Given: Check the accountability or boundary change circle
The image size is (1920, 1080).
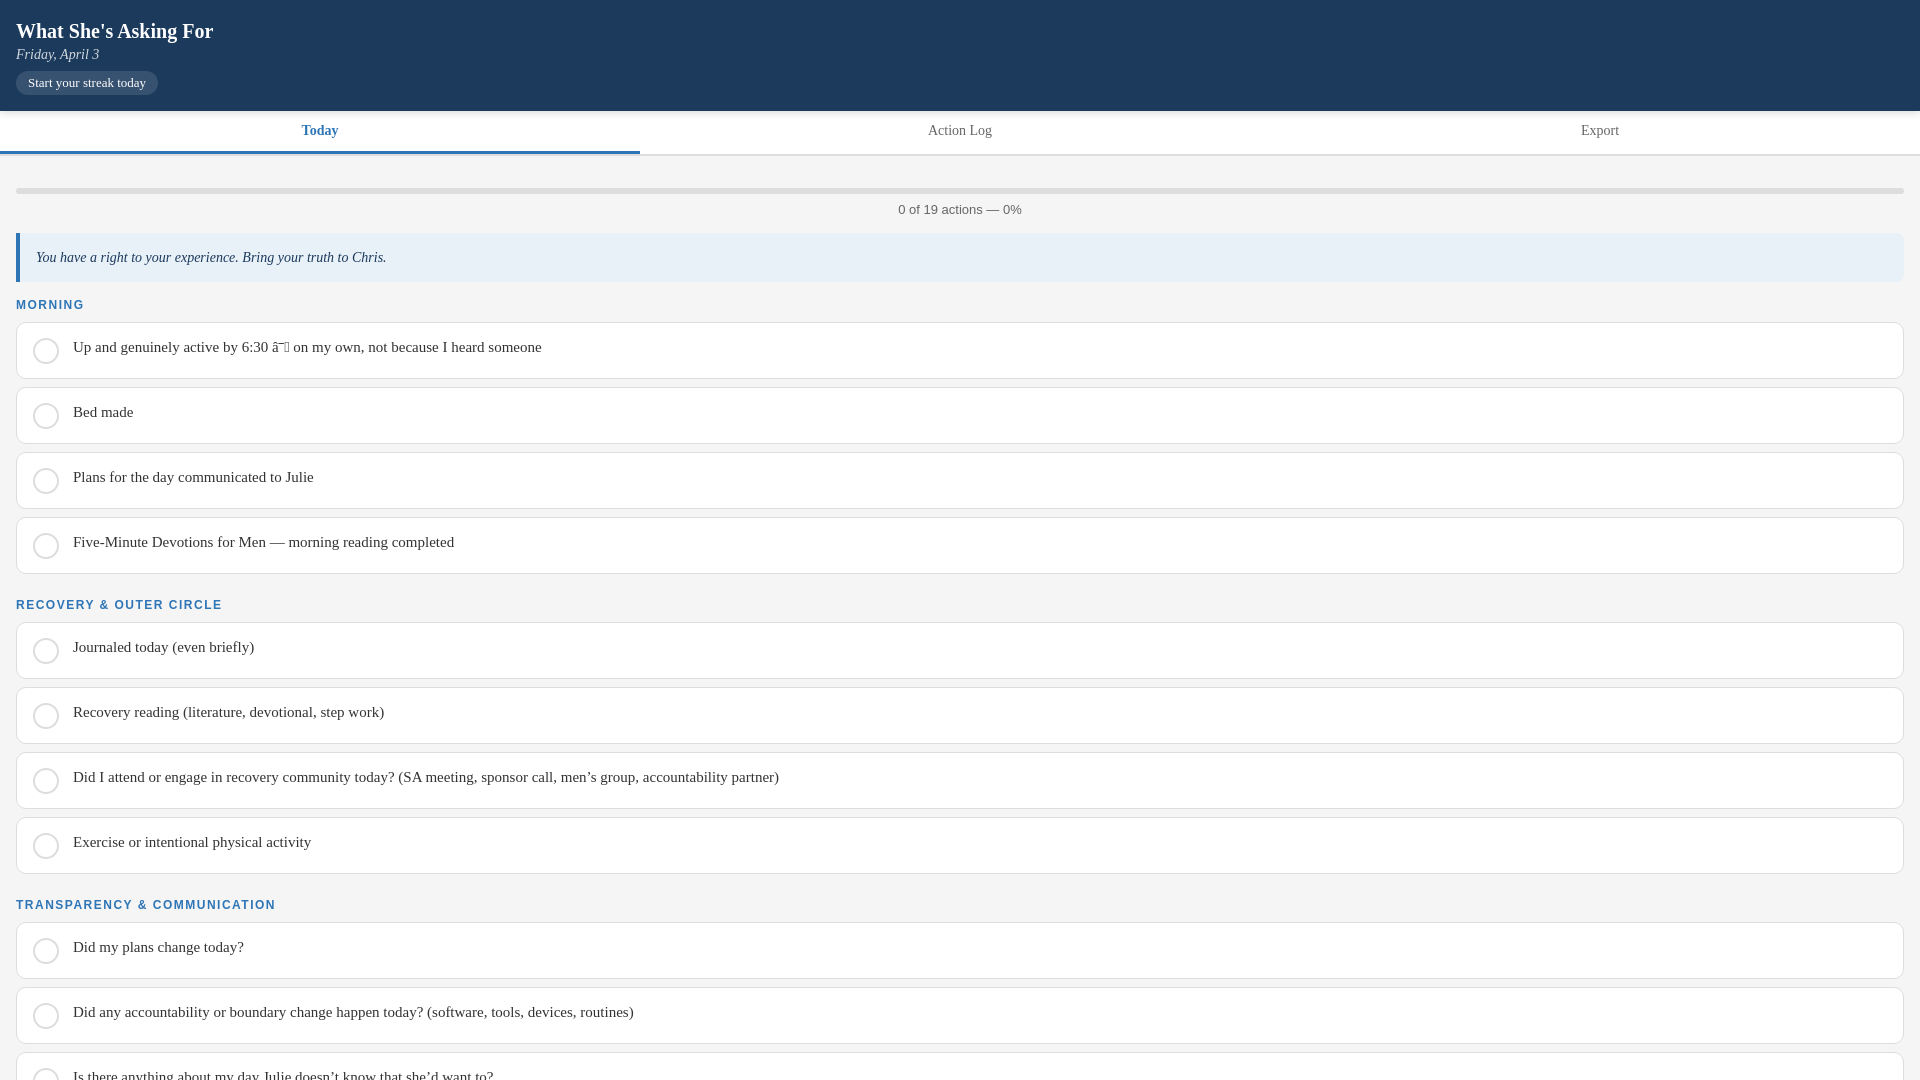Looking at the screenshot, I should pos(46,1016).
